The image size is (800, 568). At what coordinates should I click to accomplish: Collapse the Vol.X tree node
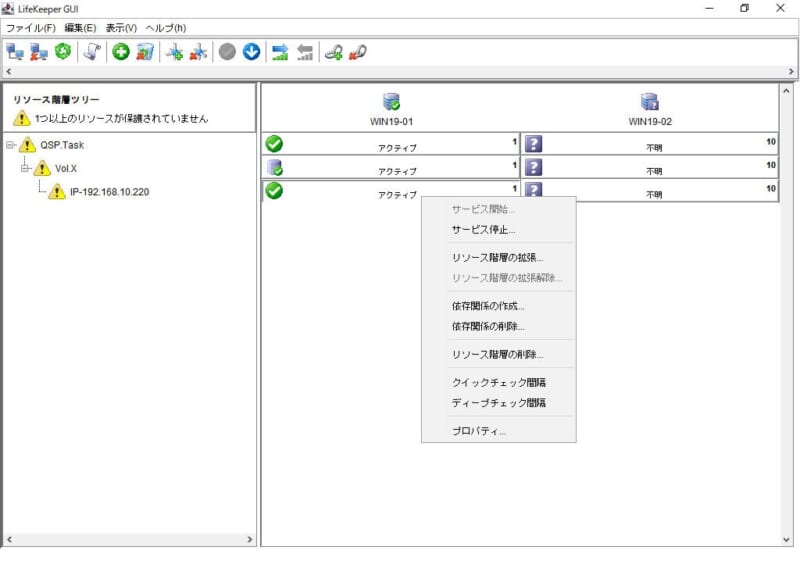pyautogui.click(x=26, y=169)
